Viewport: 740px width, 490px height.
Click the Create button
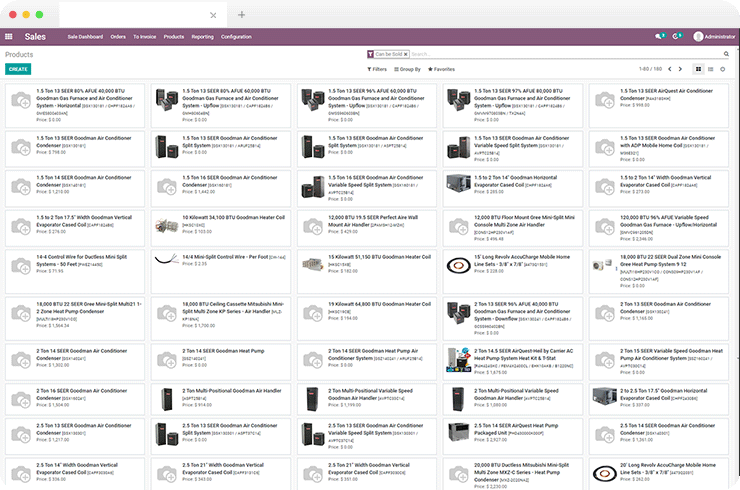coord(17,69)
